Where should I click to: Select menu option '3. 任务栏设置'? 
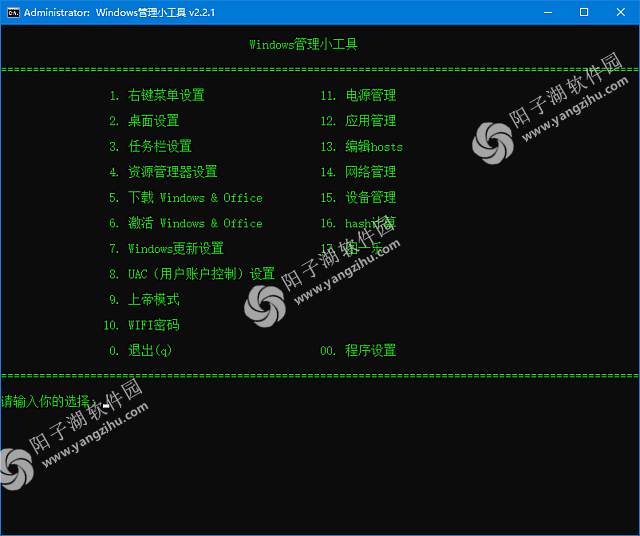[x=150, y=147]
